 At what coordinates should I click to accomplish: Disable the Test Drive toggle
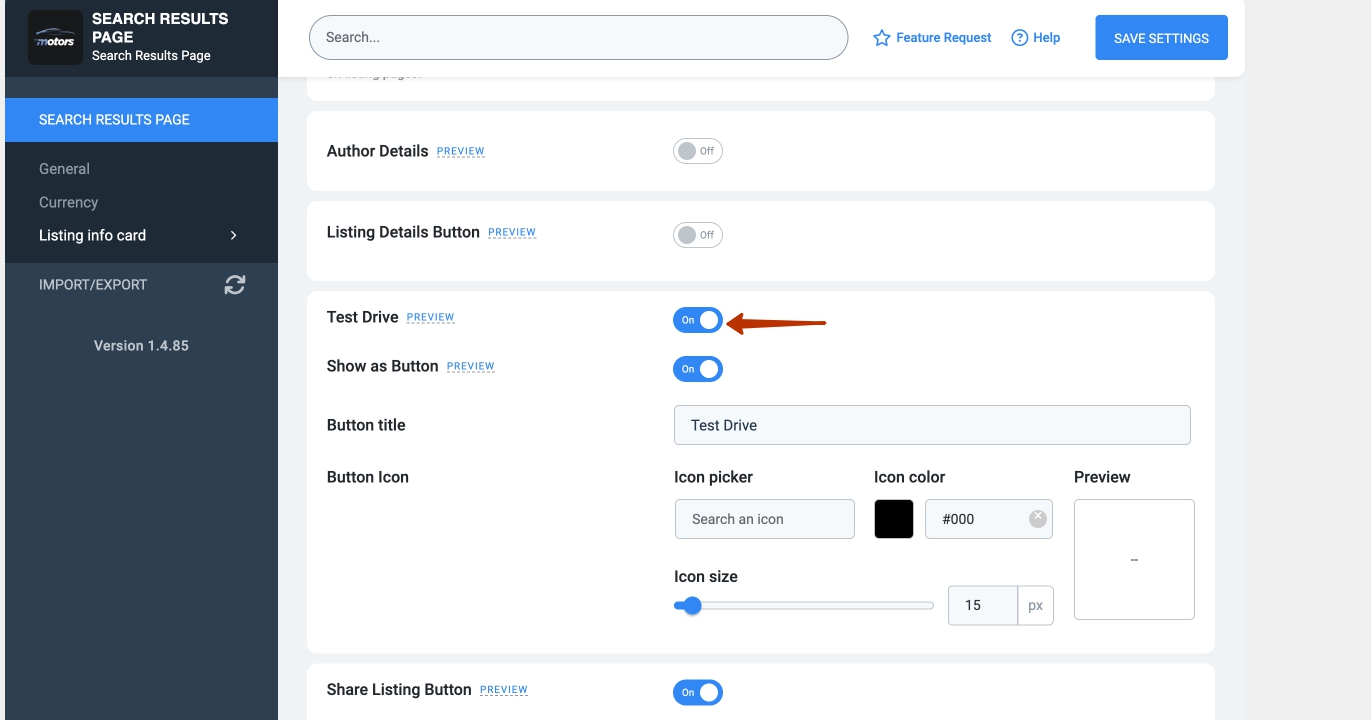pos(697,320)
